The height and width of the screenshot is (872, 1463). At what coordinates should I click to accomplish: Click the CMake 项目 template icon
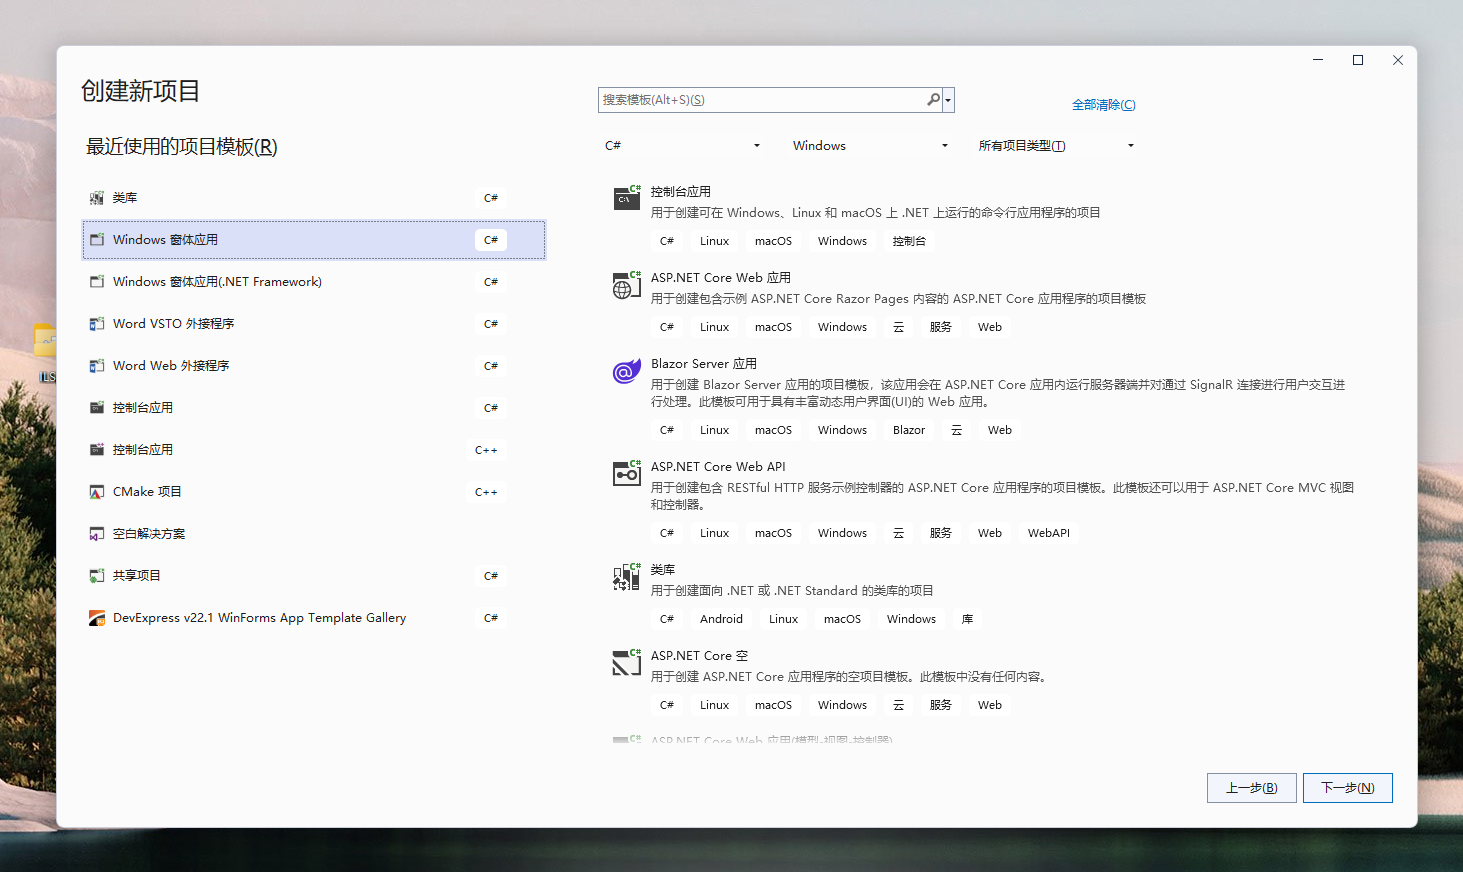(97, 491)
